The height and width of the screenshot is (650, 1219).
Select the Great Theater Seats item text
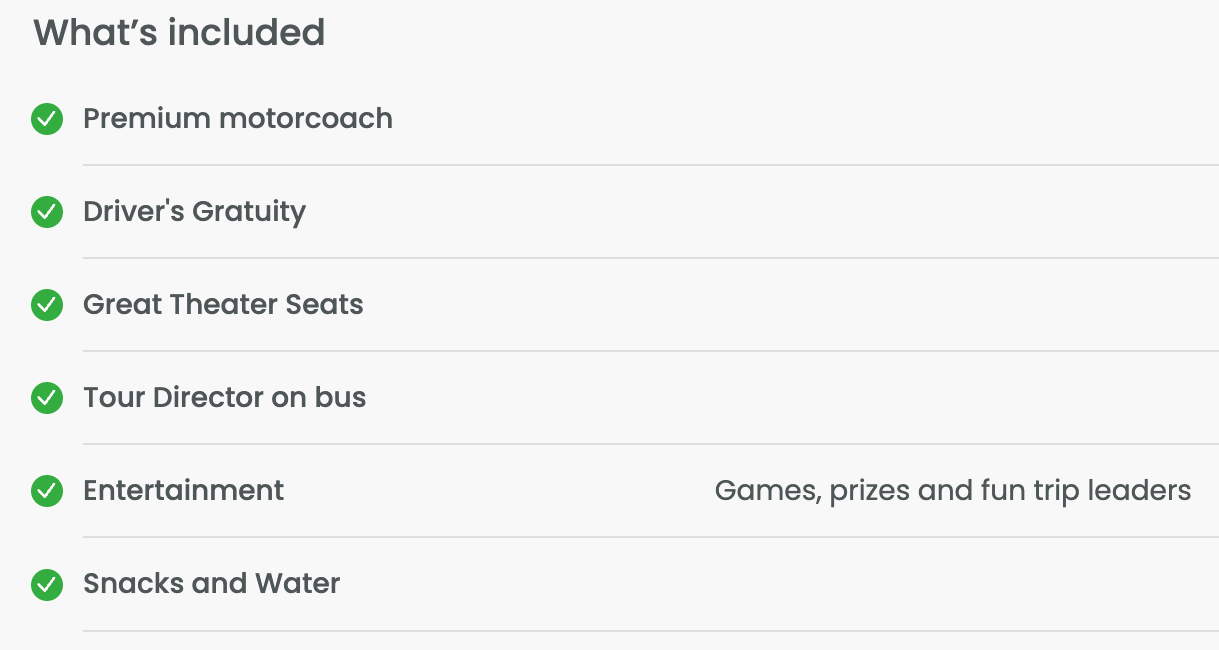click(223, 304)
